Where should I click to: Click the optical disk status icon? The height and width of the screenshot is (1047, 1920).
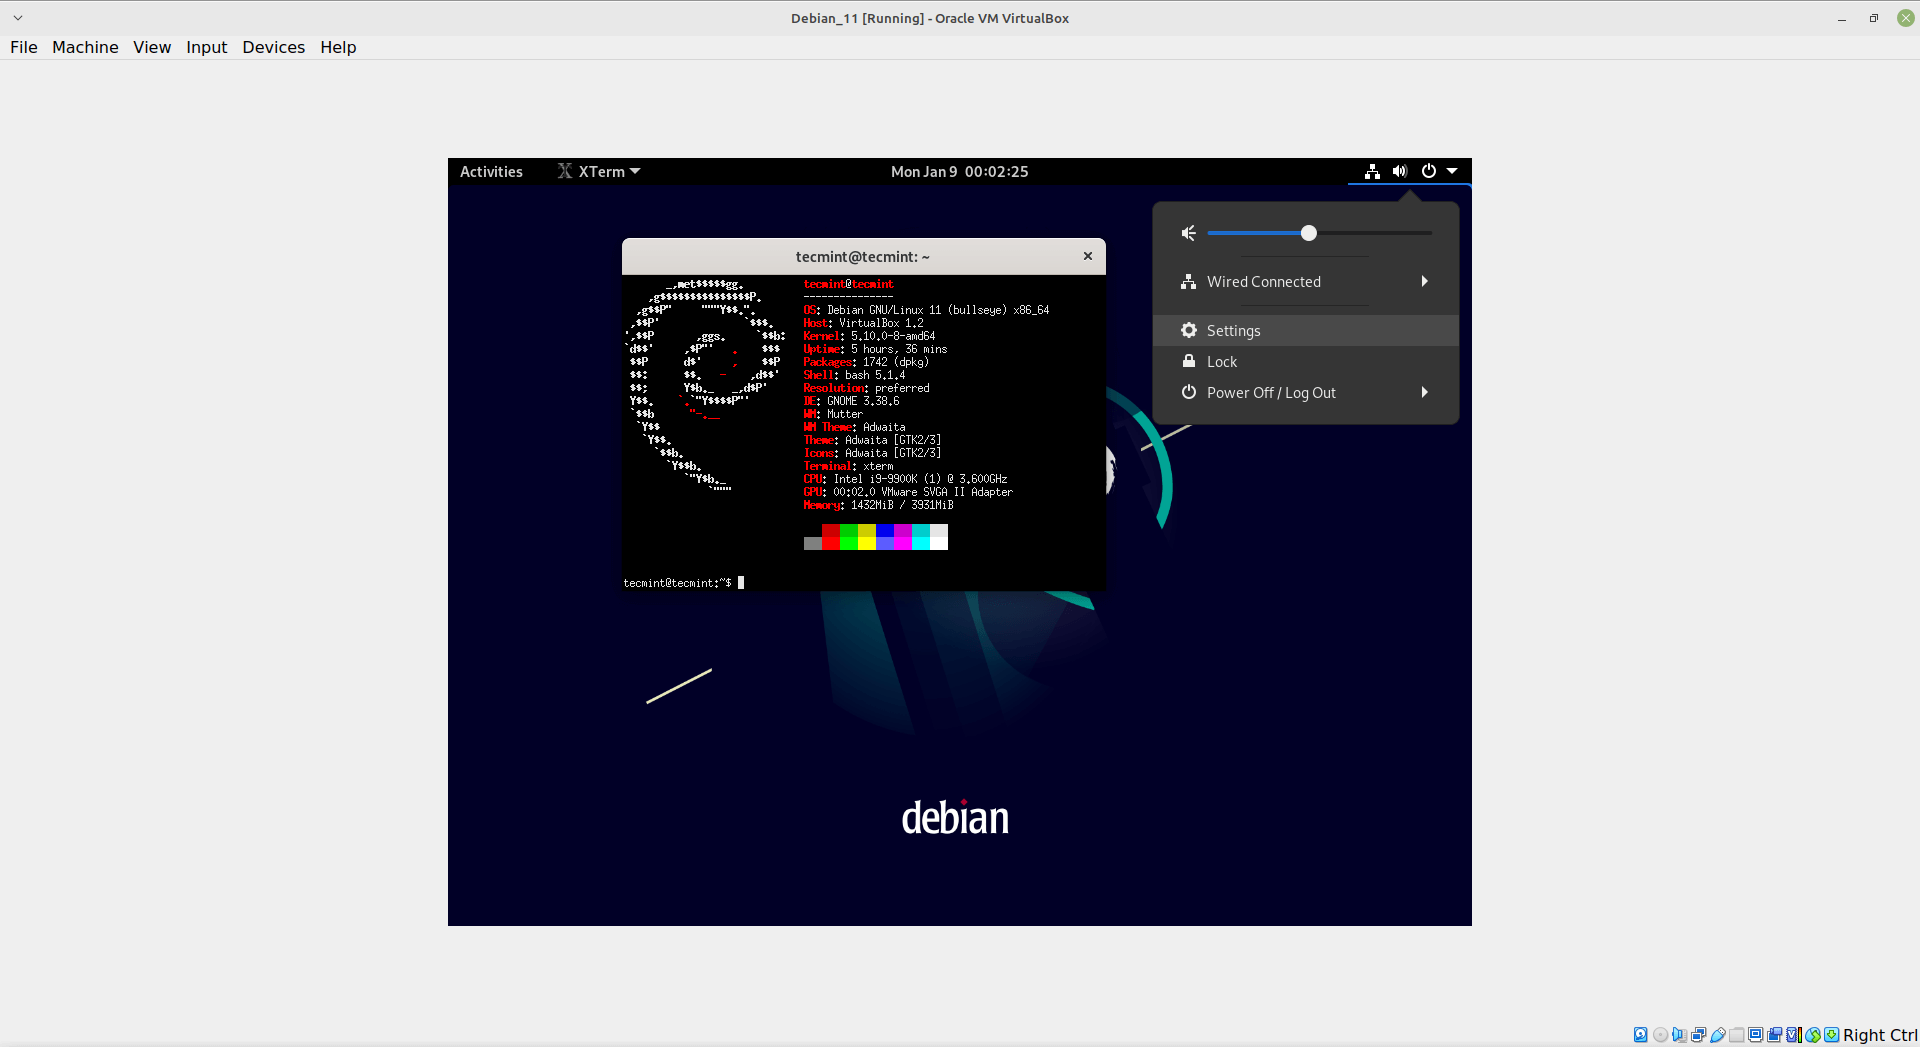pyautogui.click(x=1660, y=1035)
